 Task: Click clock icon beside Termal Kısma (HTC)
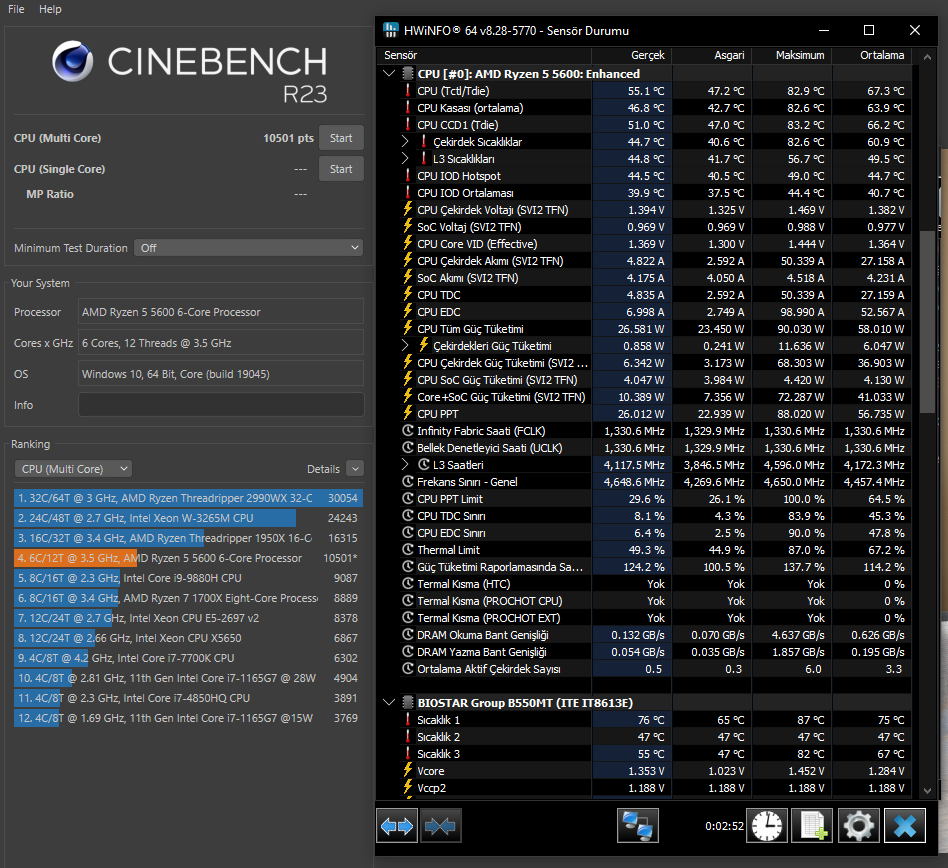(408, 584)
